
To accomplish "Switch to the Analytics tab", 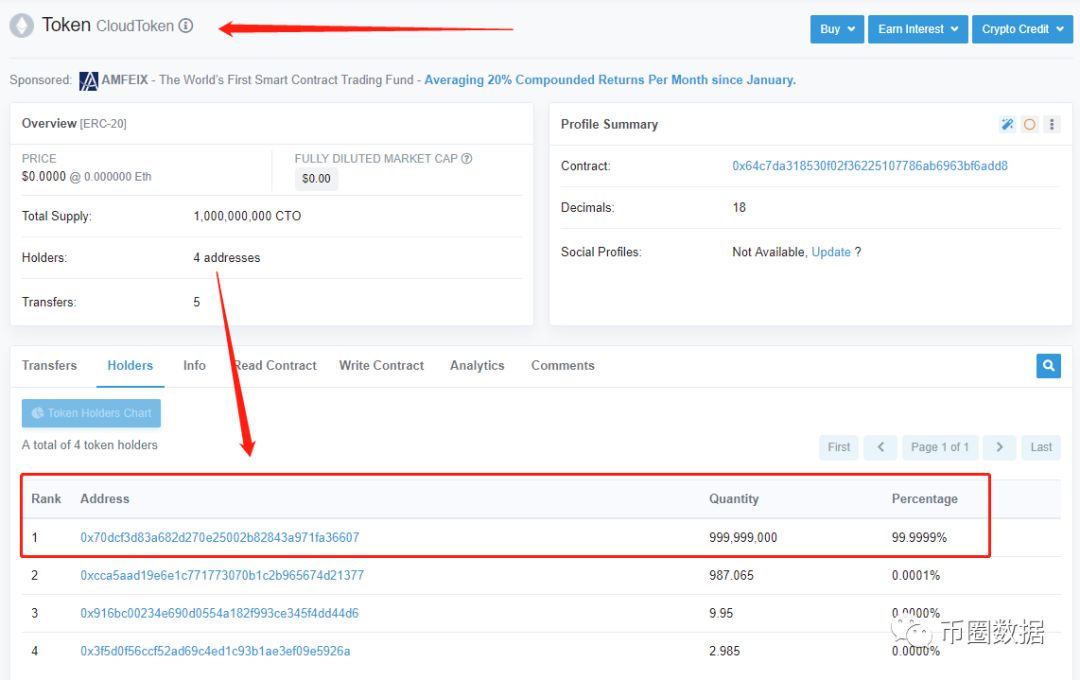I will (477, 365).
